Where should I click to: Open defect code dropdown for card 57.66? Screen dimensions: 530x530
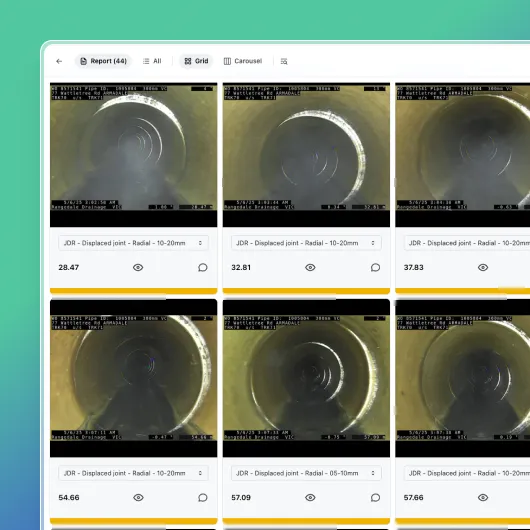(467, 473)
